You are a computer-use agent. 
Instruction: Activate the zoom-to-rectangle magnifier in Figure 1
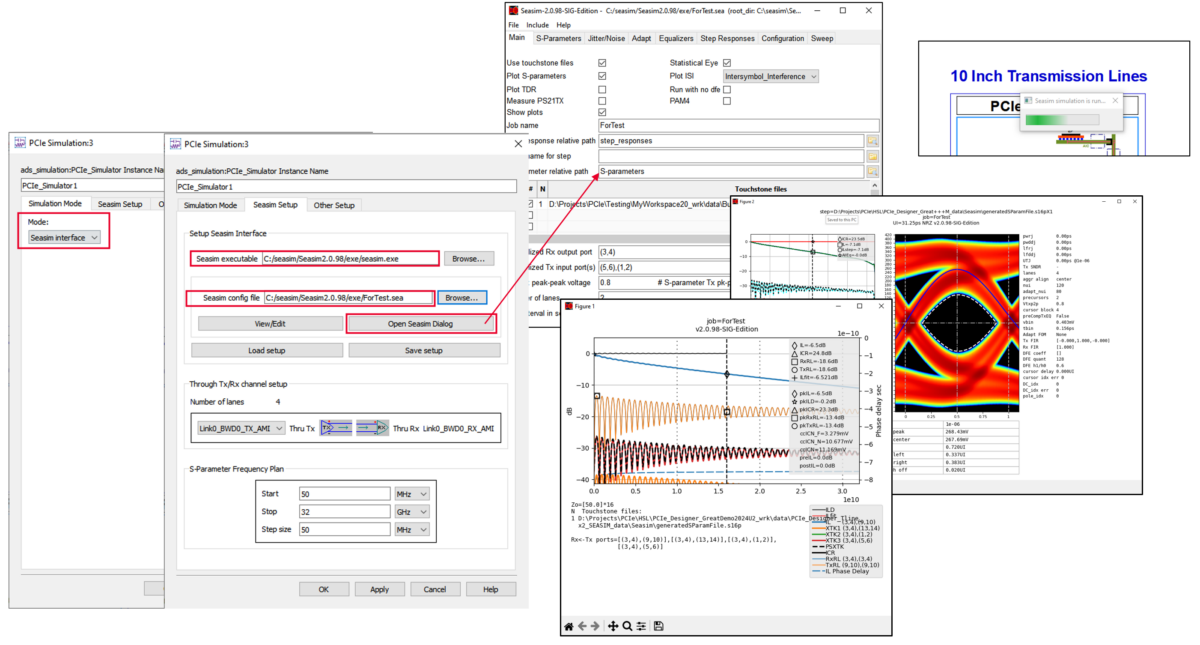click(627, 625)
